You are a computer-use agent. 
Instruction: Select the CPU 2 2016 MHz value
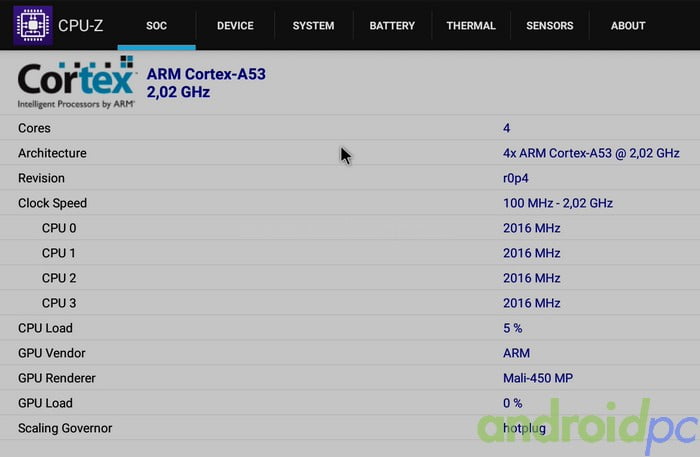[x=532, y=278]
